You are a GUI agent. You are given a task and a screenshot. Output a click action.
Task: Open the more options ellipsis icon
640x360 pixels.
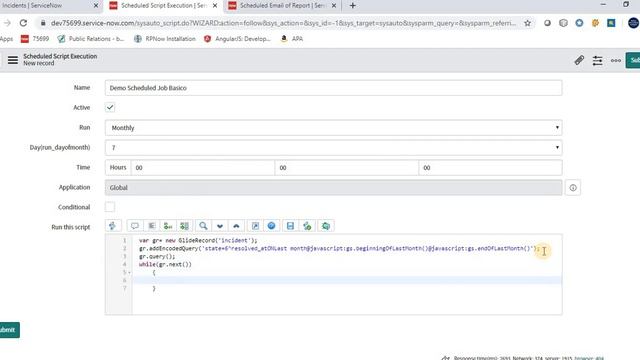pyautogui.click(x=616, y=60)
